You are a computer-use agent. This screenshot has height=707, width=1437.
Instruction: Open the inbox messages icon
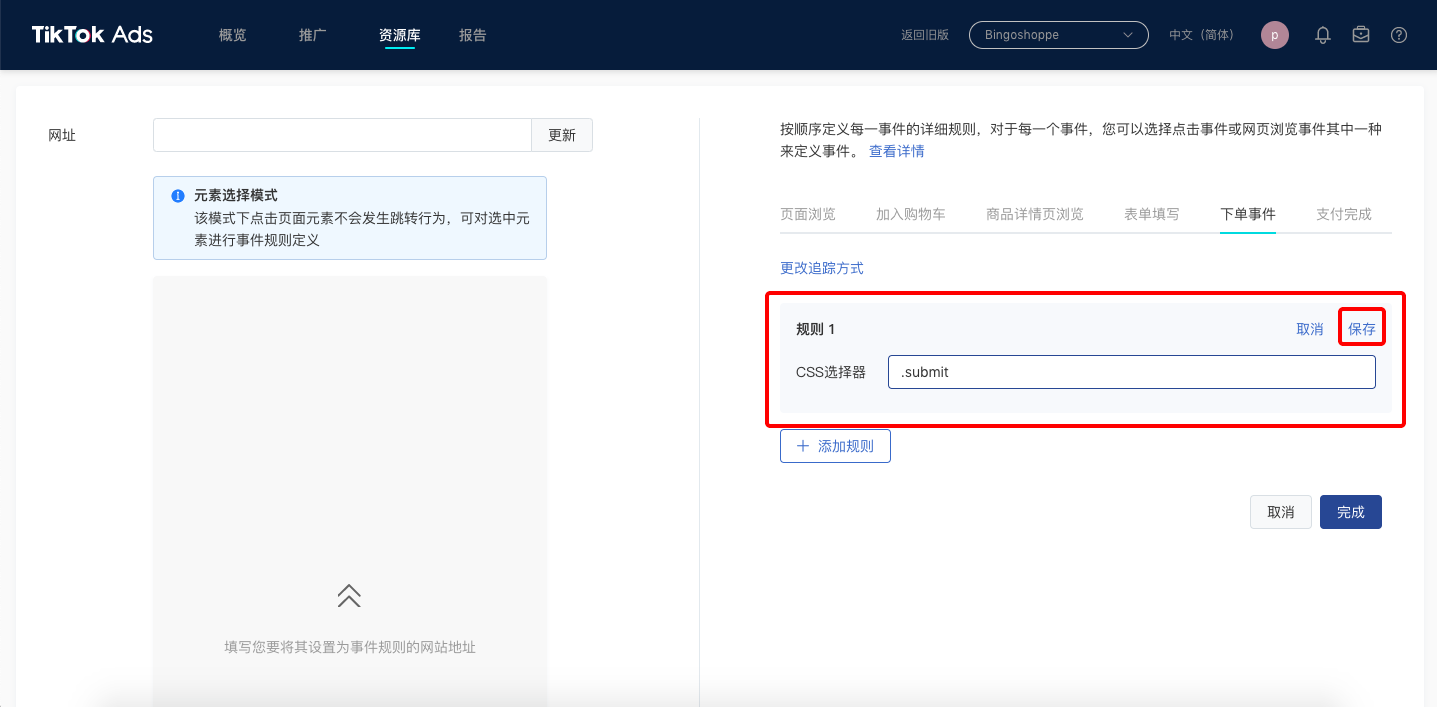[1361, 35]
